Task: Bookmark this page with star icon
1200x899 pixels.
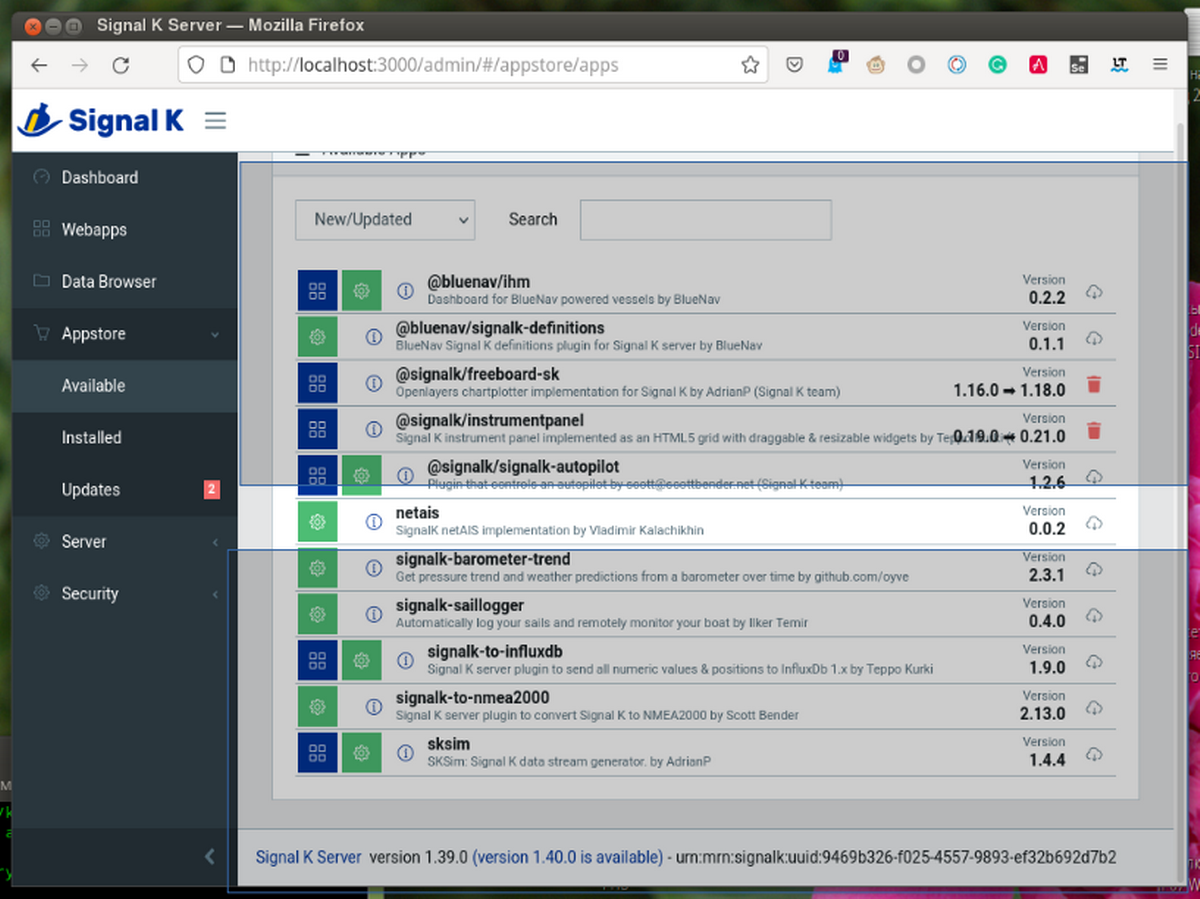Action: (x=749, y=65)
